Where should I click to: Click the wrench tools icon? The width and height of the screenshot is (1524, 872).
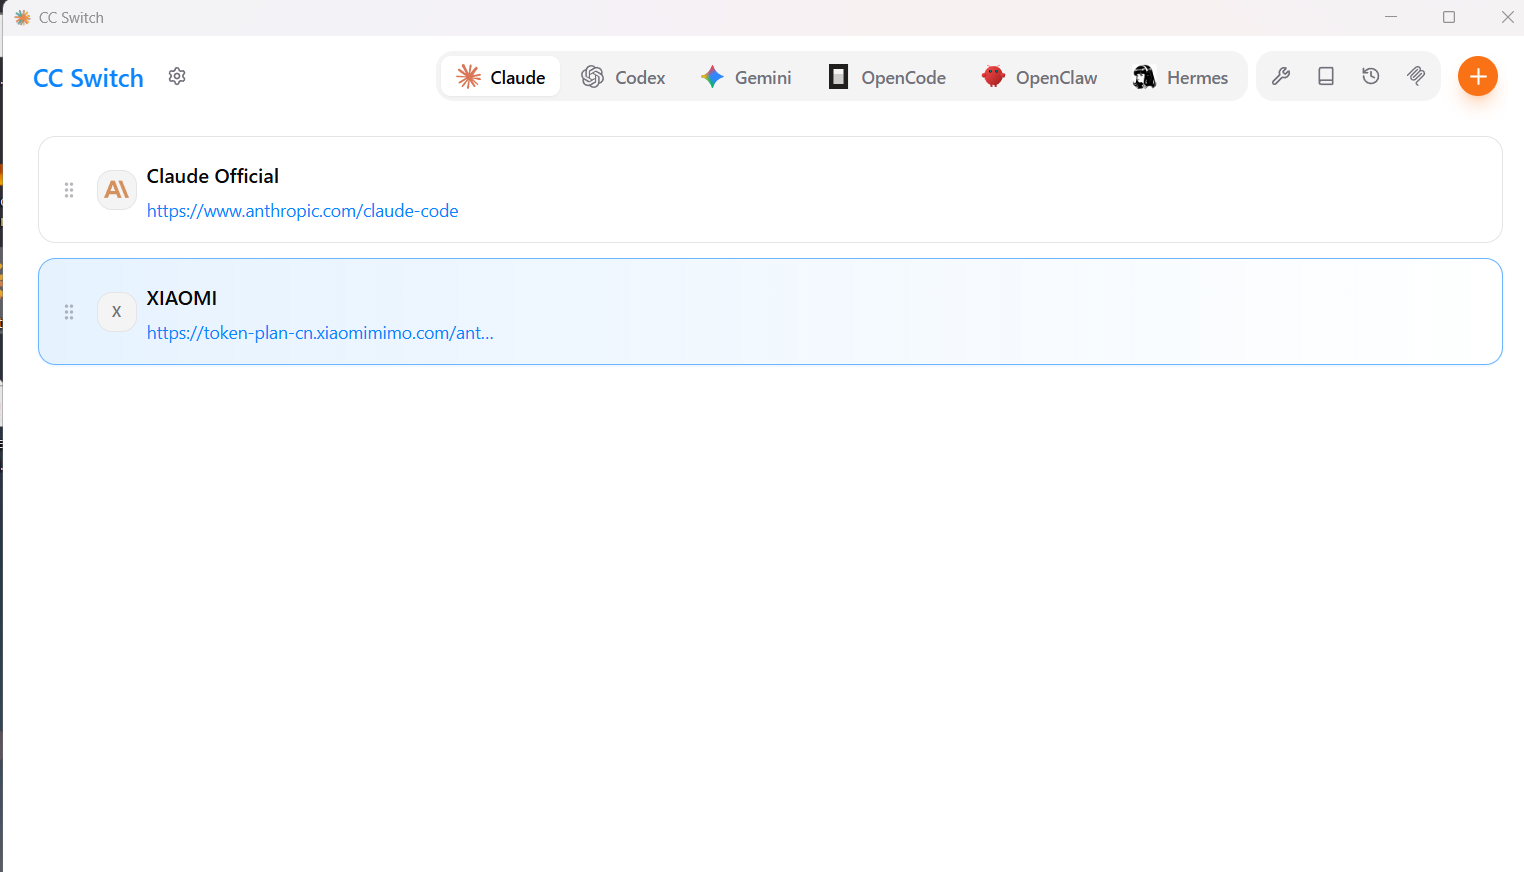(1281, 76)
